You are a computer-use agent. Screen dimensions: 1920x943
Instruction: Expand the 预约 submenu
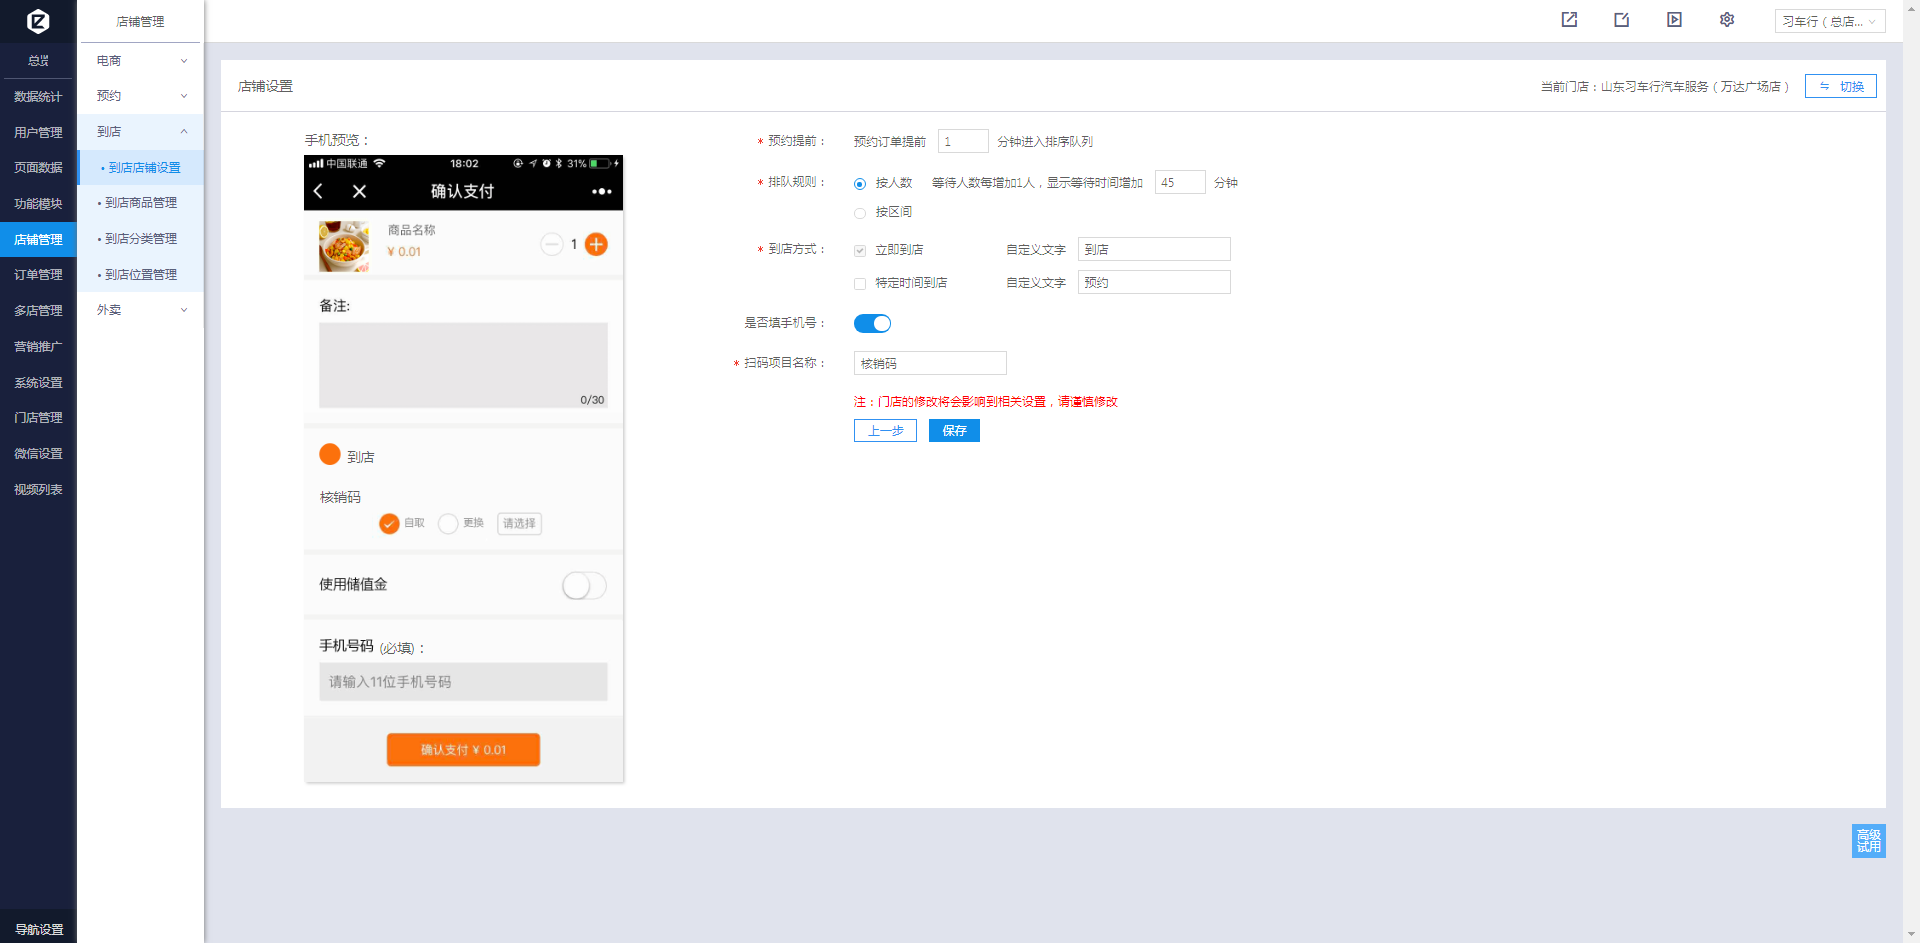tap(141, 96)
